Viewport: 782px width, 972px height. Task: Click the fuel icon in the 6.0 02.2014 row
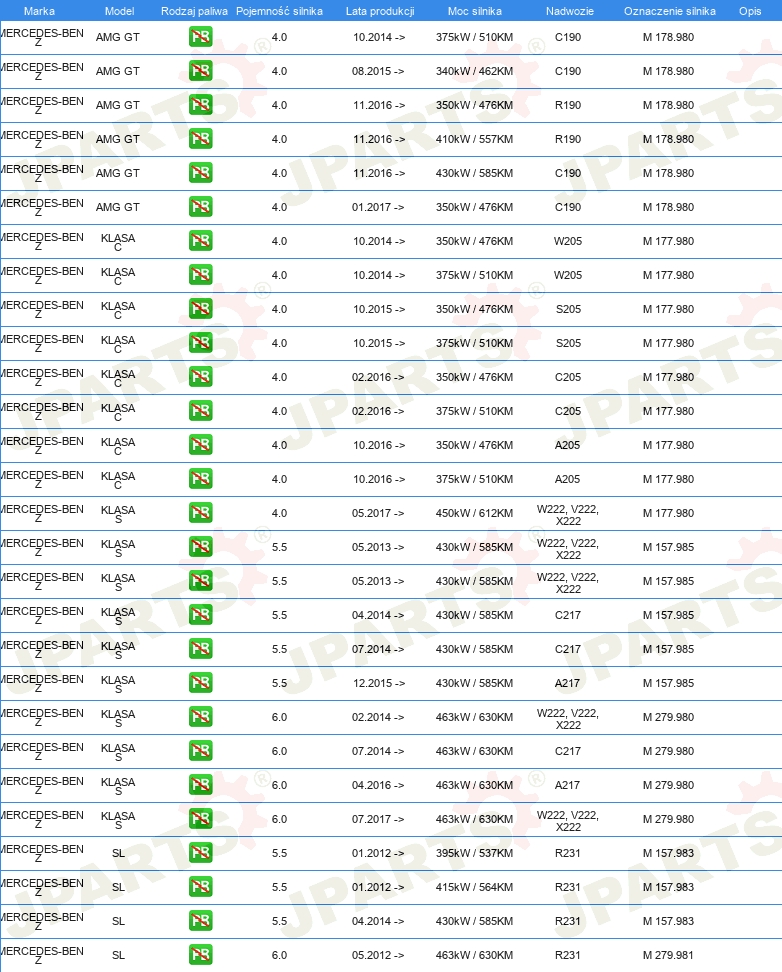200,717
